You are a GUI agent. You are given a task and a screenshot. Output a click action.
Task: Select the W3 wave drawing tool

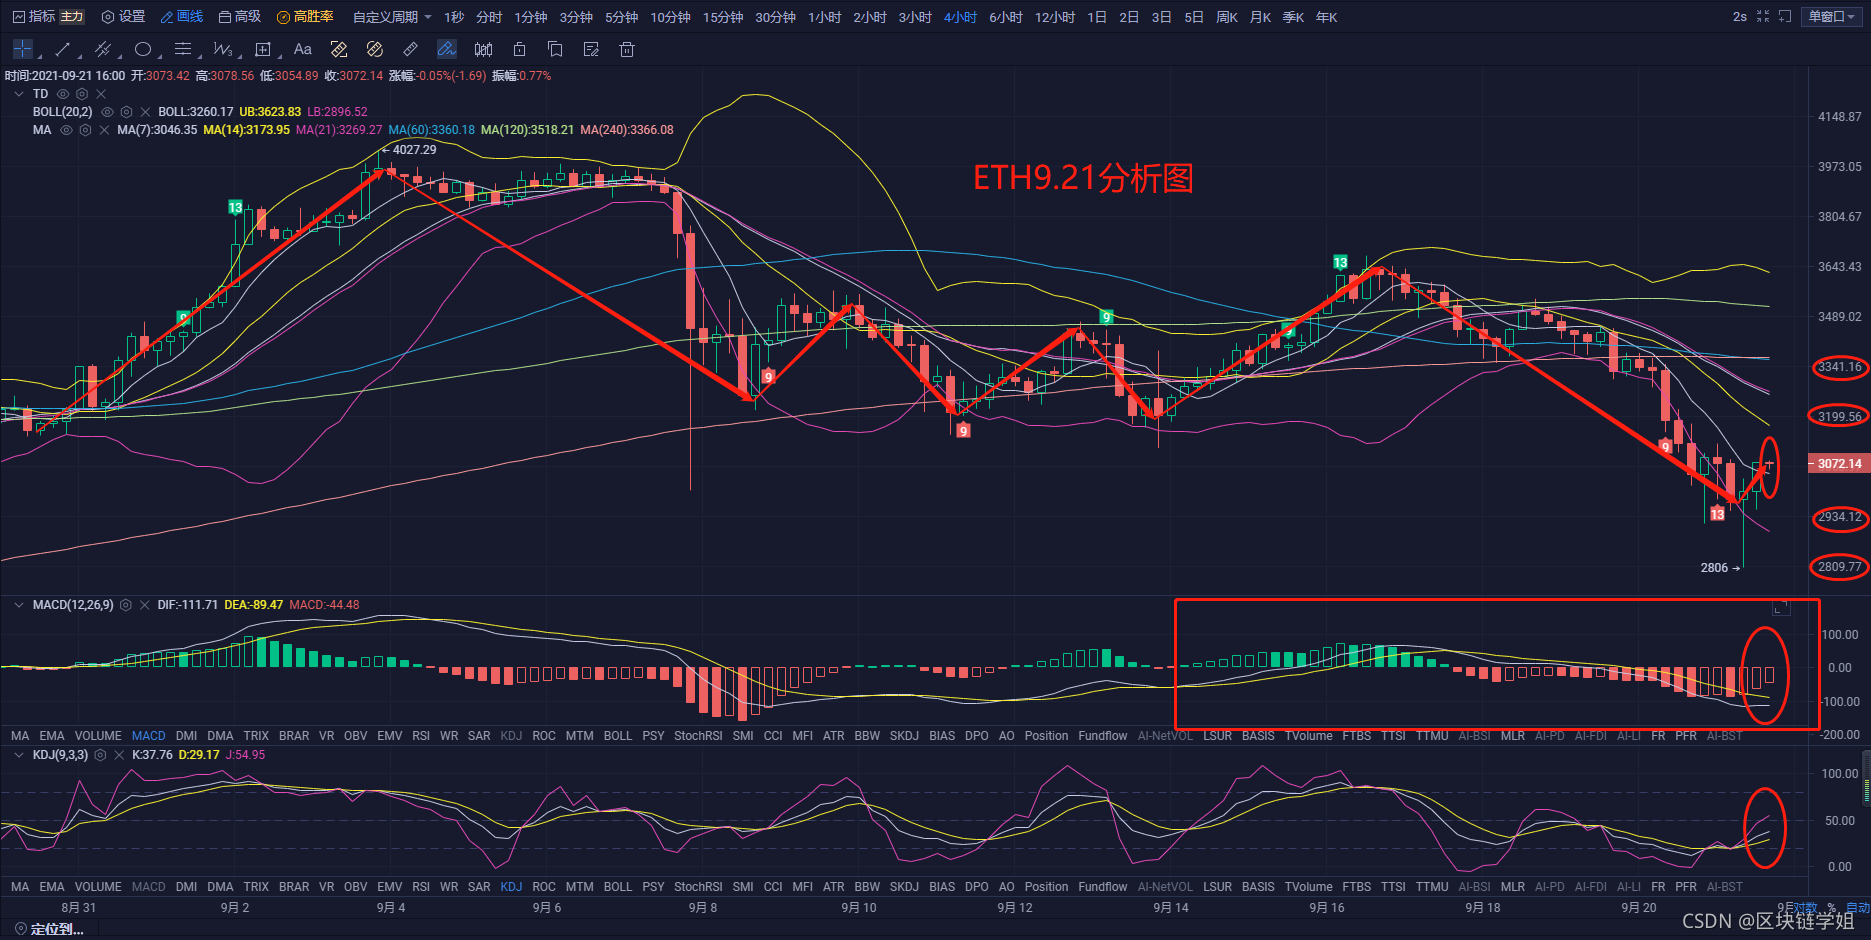click(222, 49)
